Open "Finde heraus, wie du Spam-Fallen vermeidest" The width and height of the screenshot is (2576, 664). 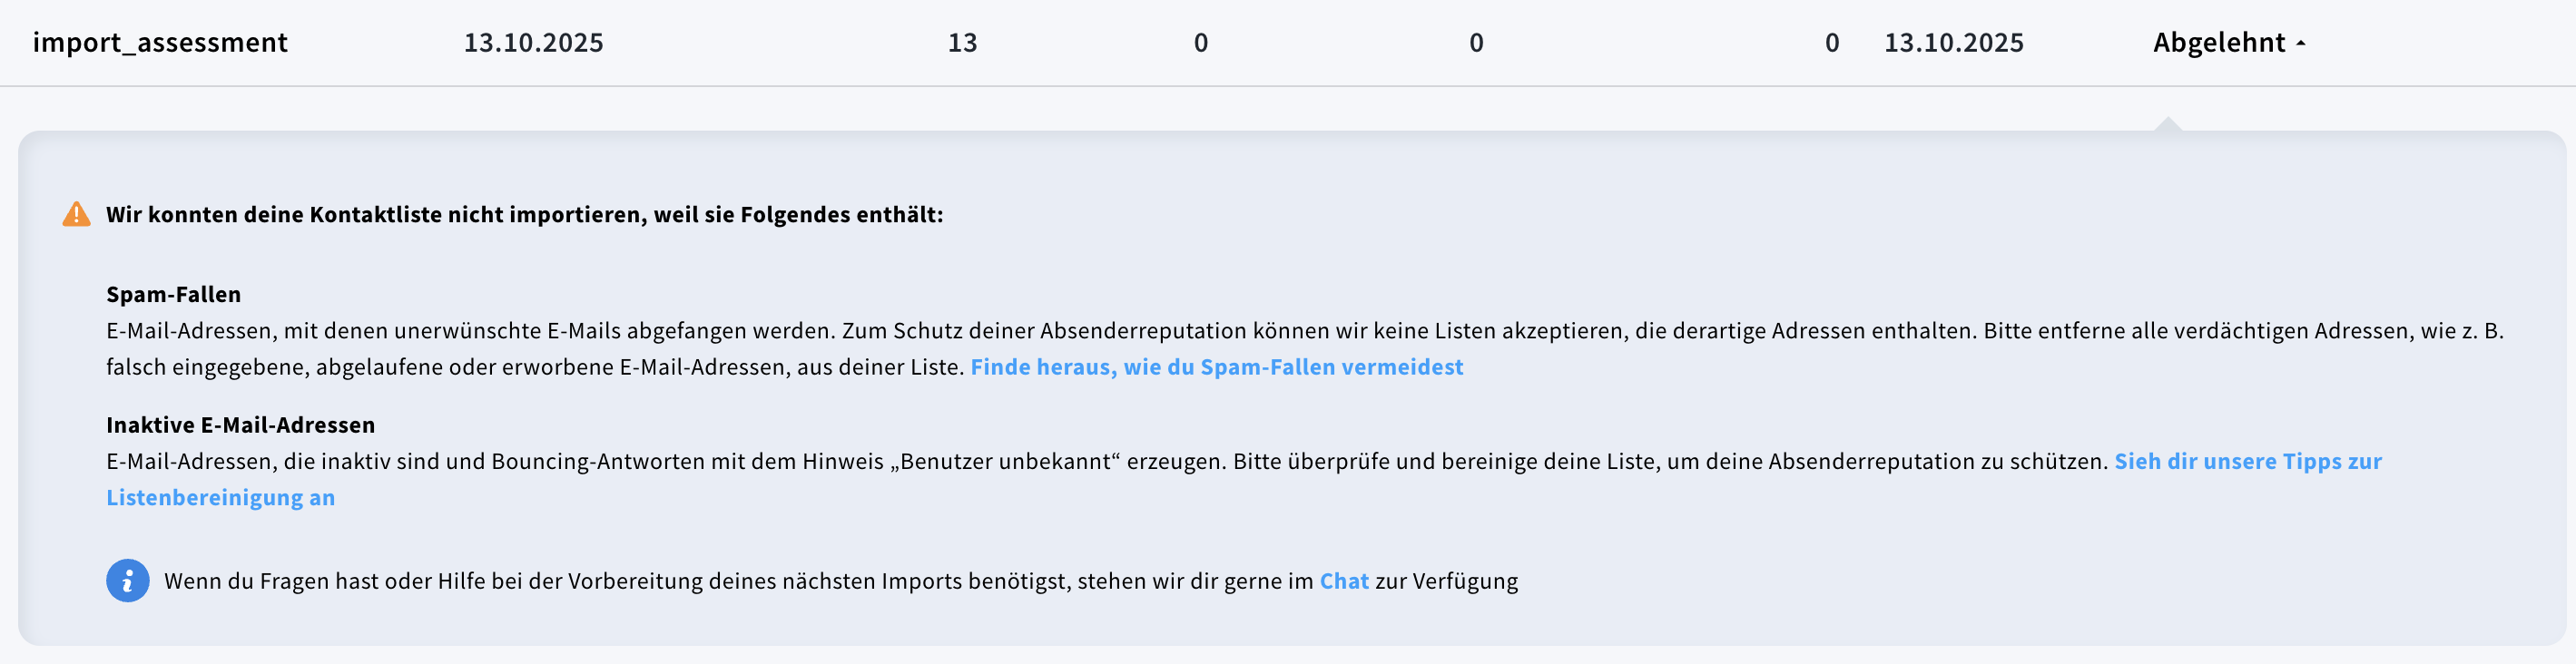(x=1216, y=367)
